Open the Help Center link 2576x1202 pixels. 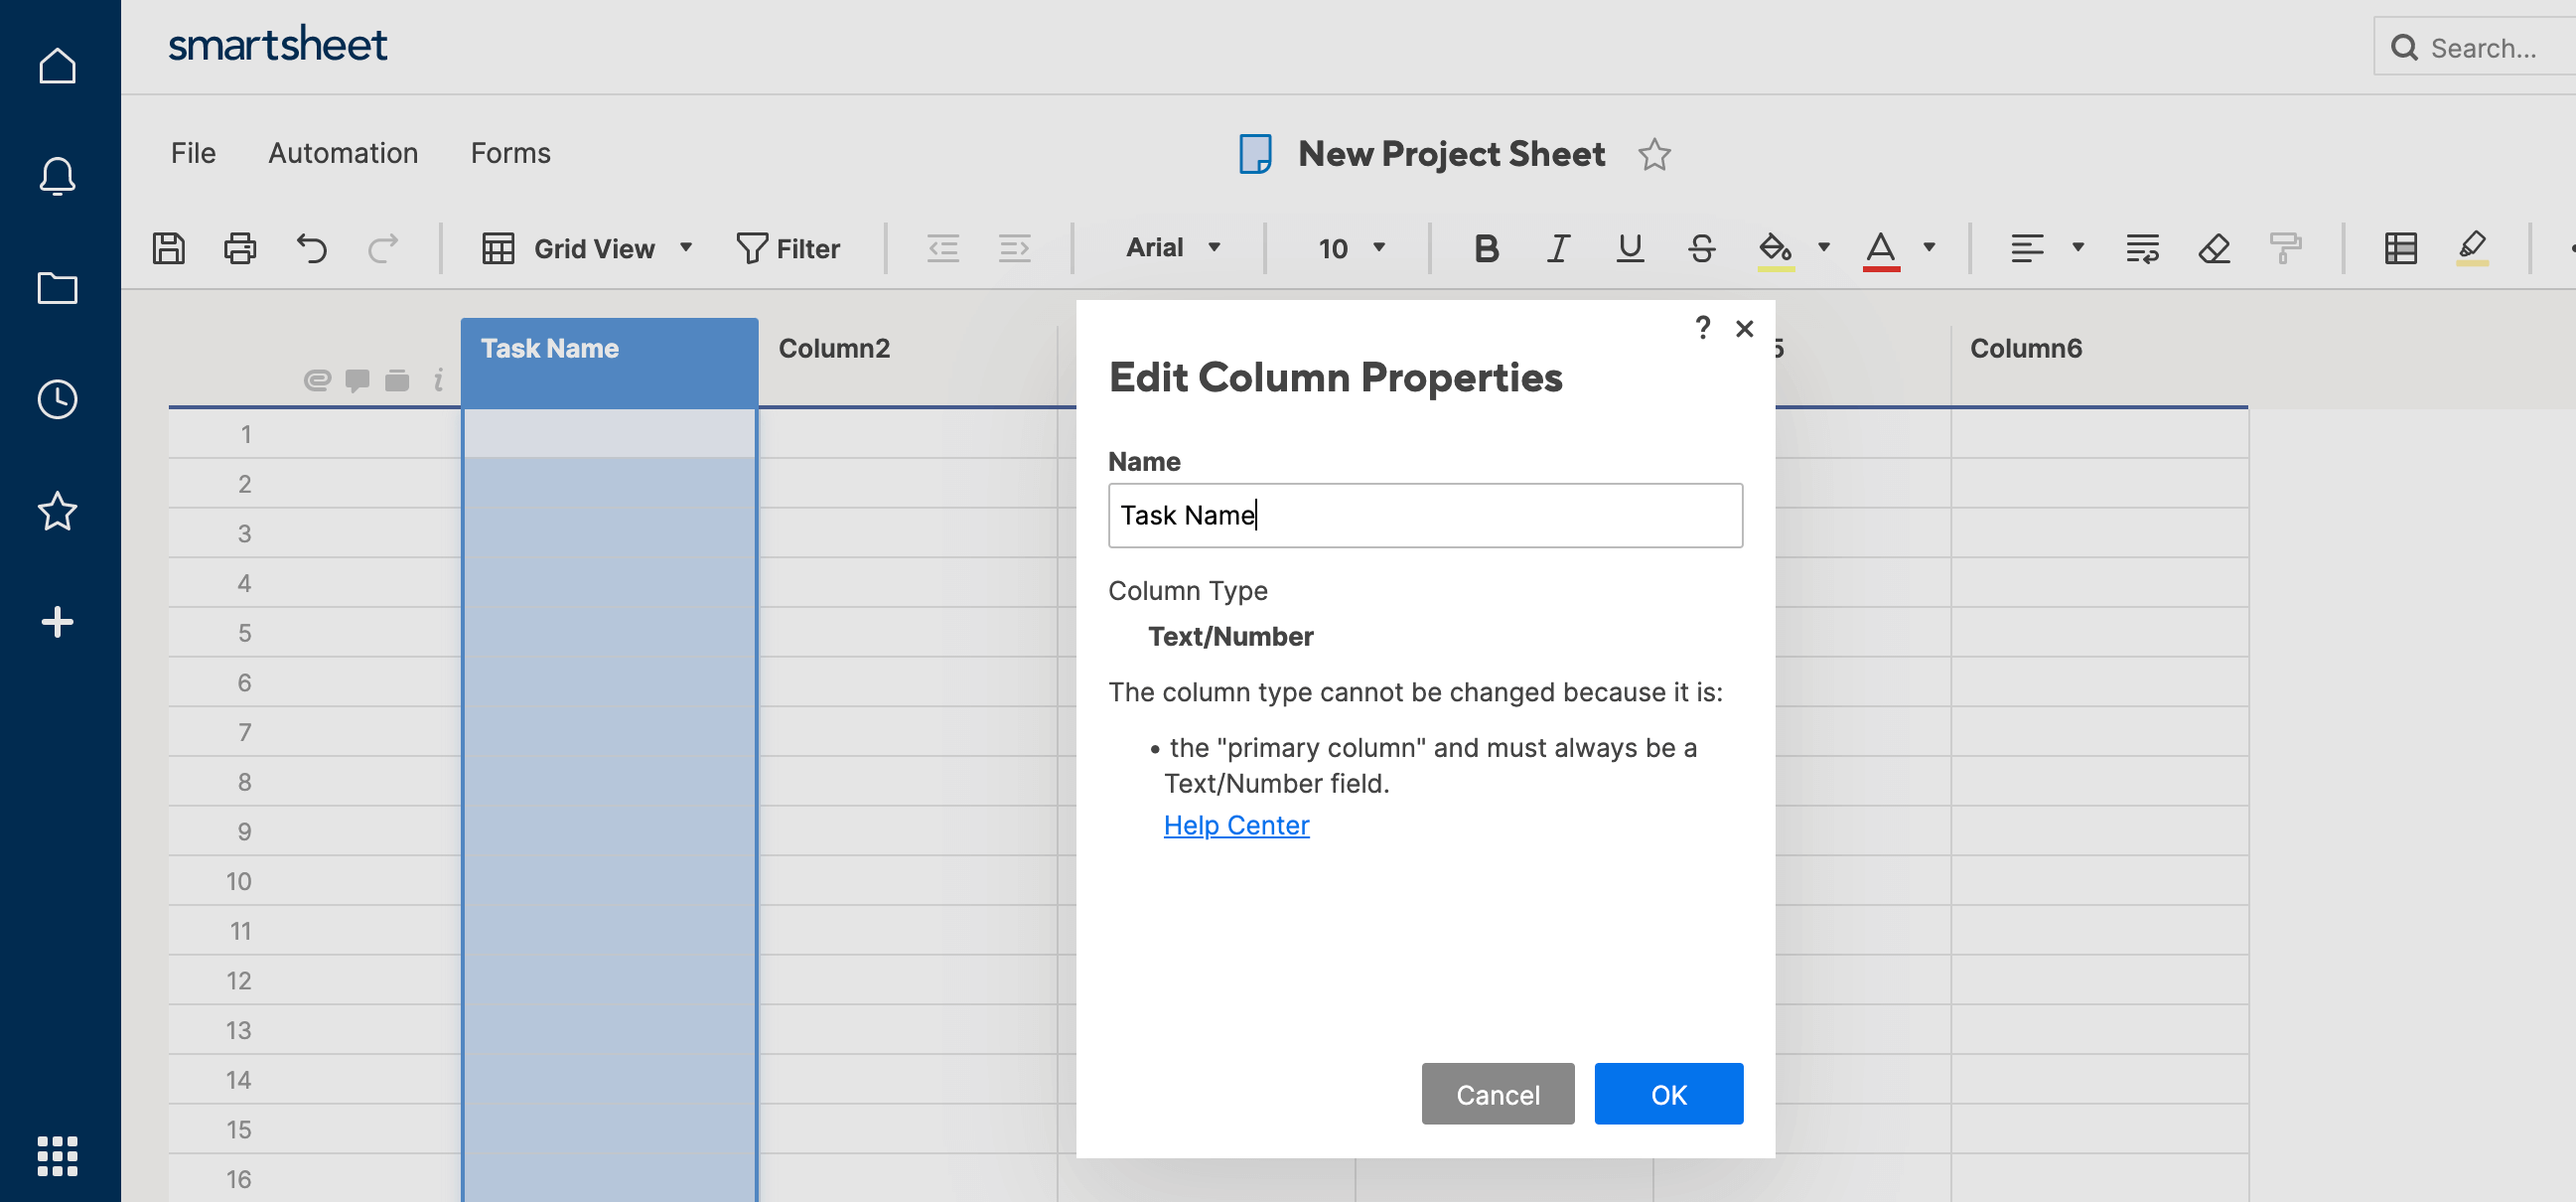(1236, 825)
